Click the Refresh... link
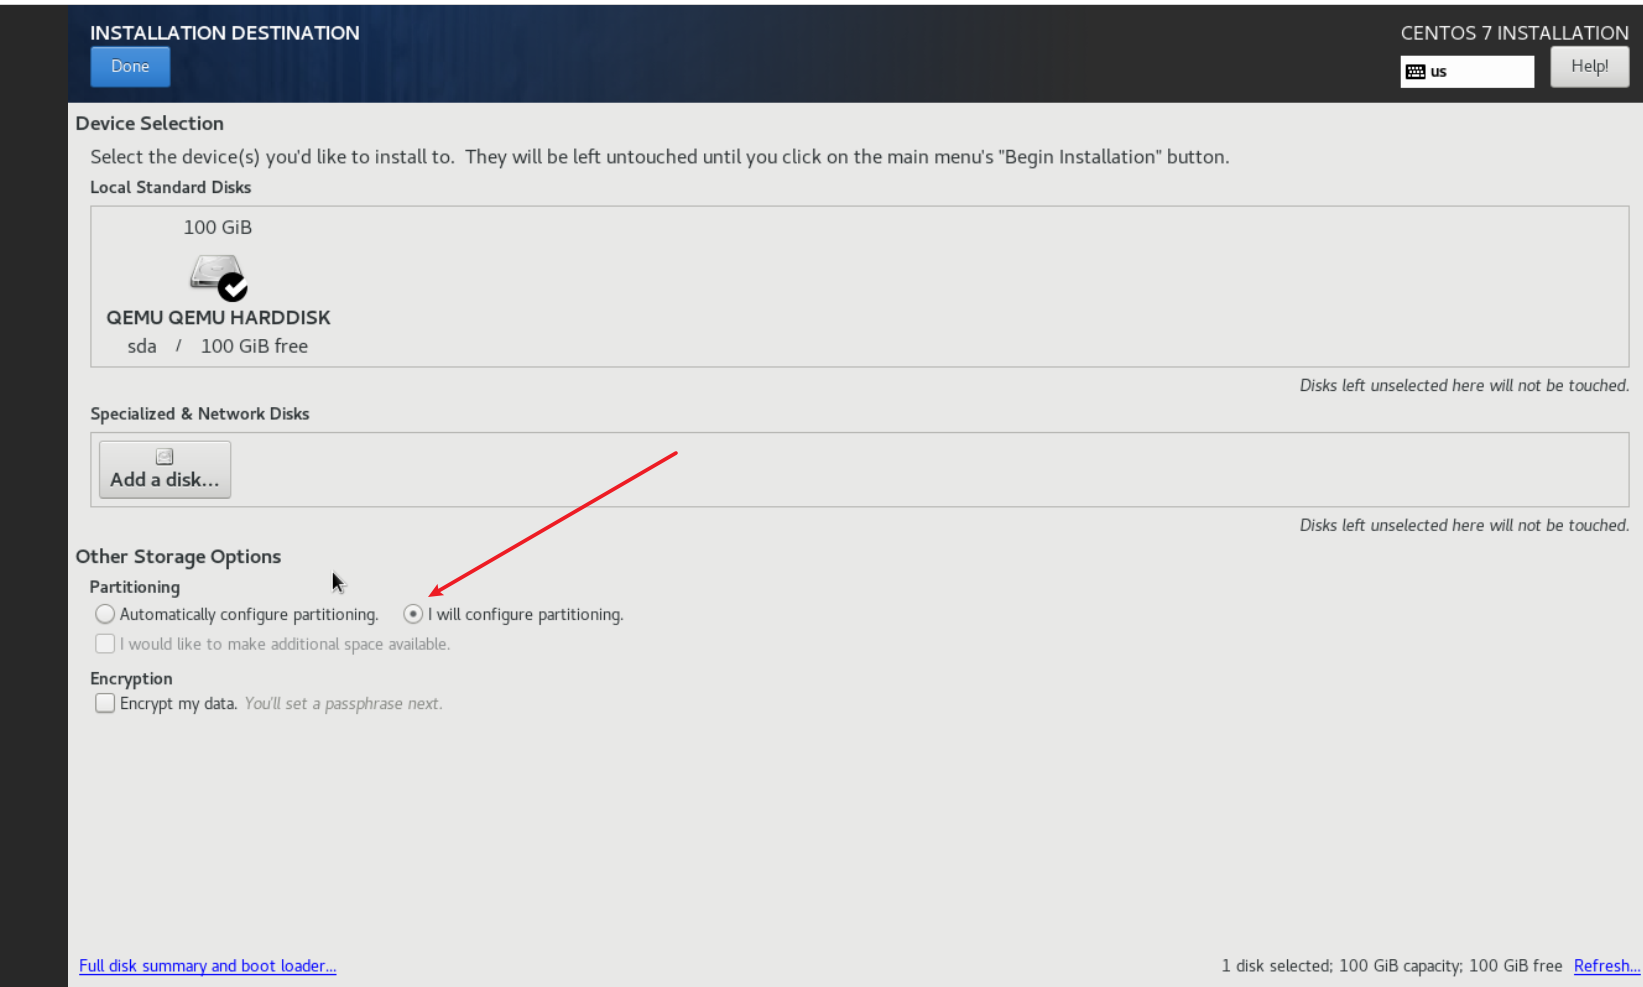The width and height of the screenshot is (1643, 987). 1606,966
